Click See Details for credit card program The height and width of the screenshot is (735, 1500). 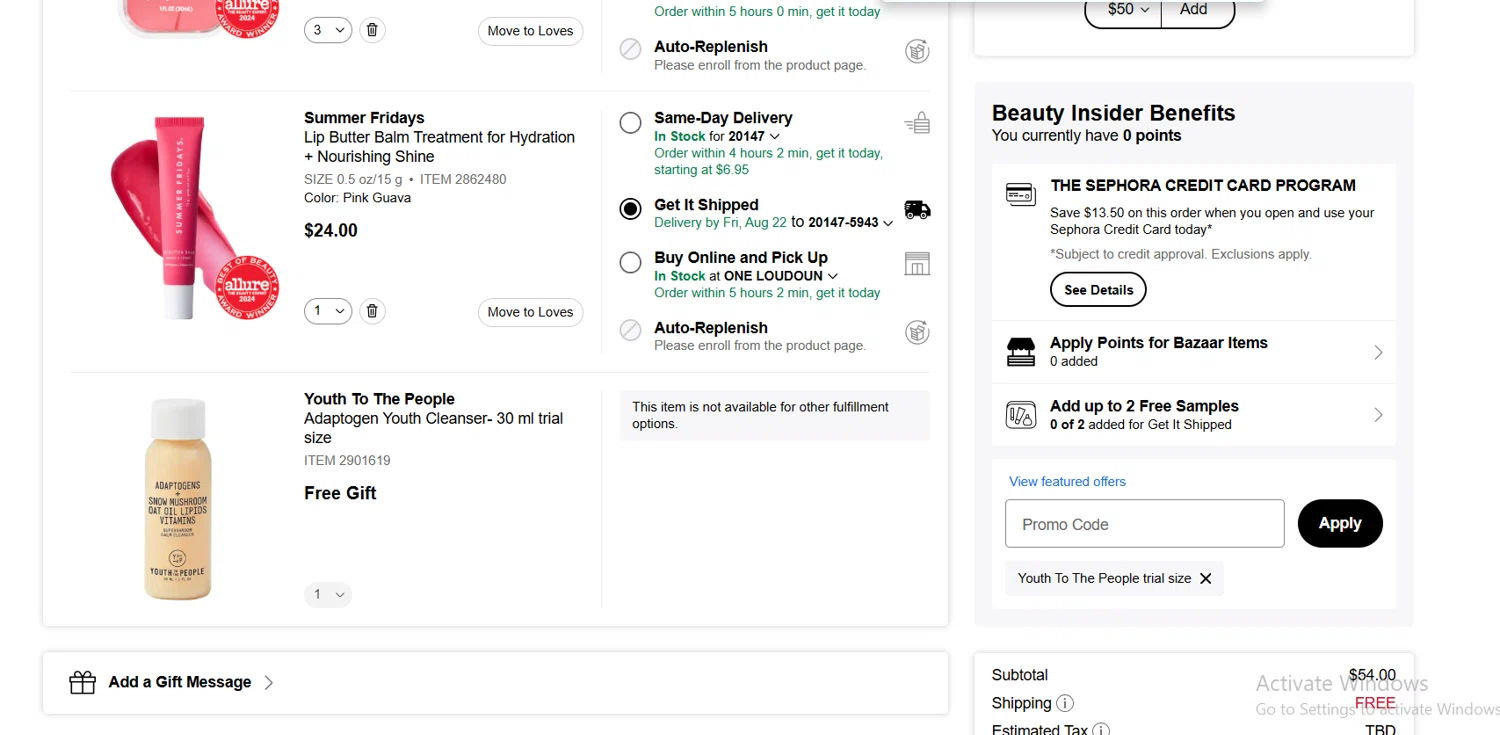(x=1098, y=290)
